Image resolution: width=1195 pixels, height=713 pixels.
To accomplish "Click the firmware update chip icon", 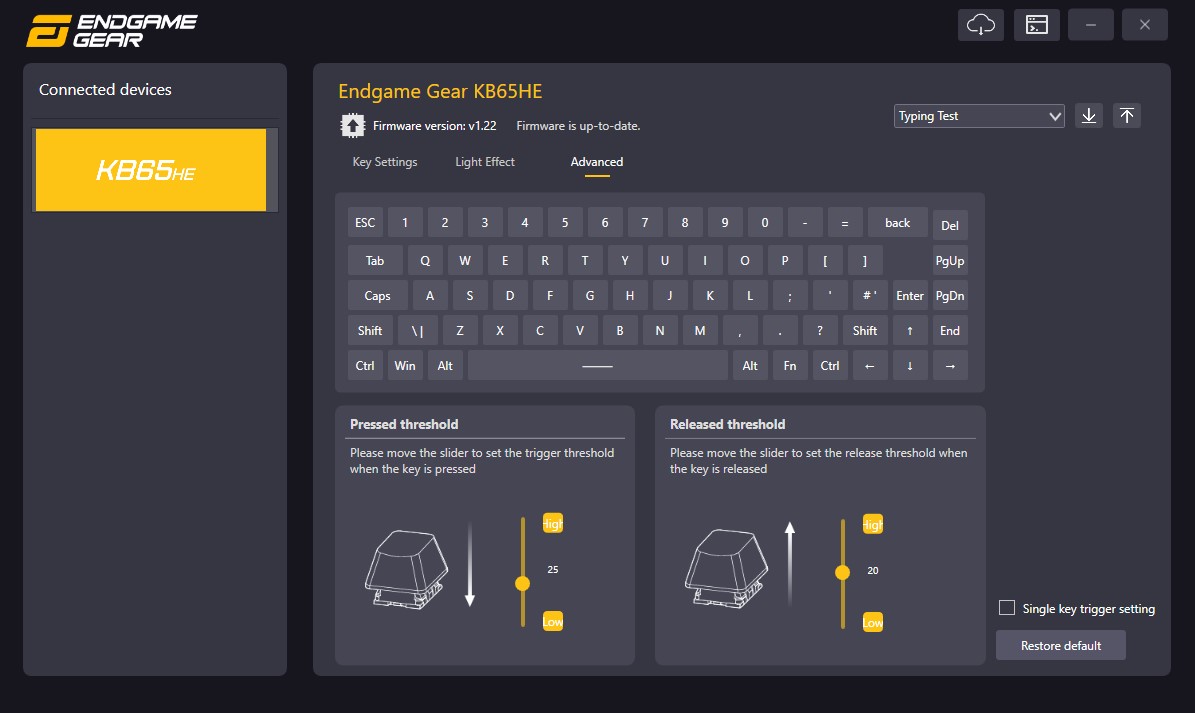I will [352, 126].
